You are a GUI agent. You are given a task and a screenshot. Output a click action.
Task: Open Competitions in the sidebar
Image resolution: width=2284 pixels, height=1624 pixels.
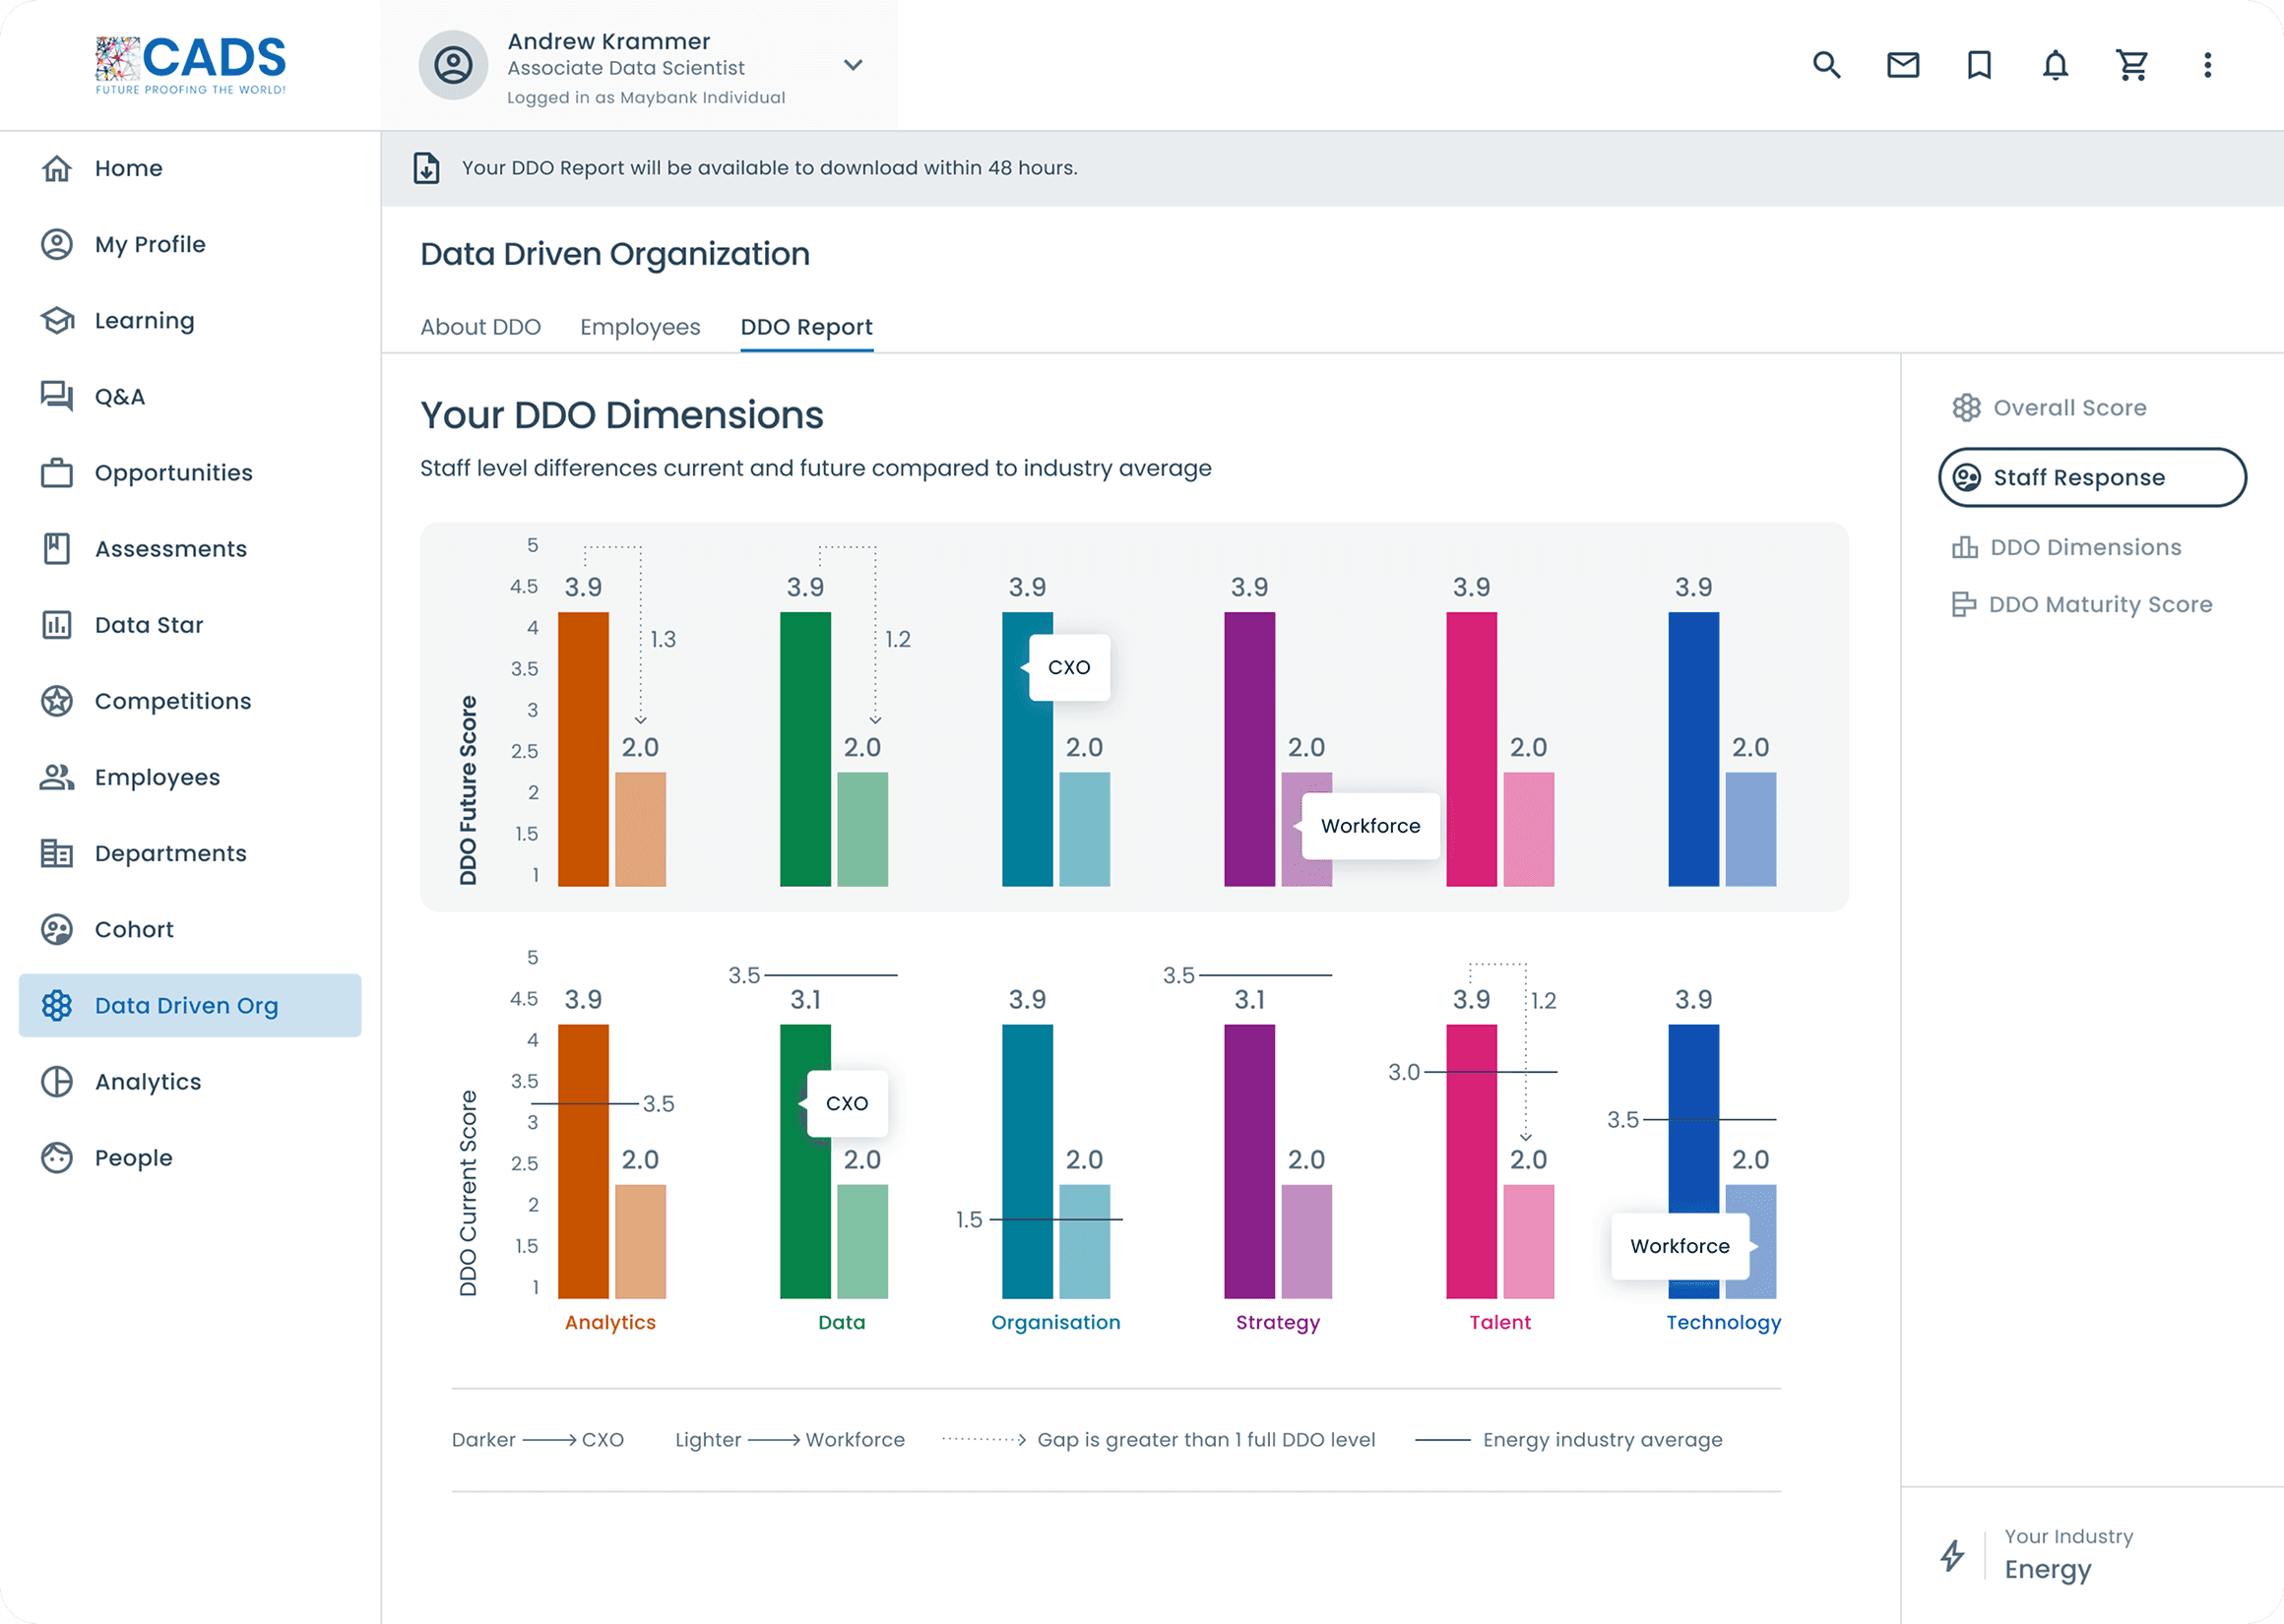(172, 701)
